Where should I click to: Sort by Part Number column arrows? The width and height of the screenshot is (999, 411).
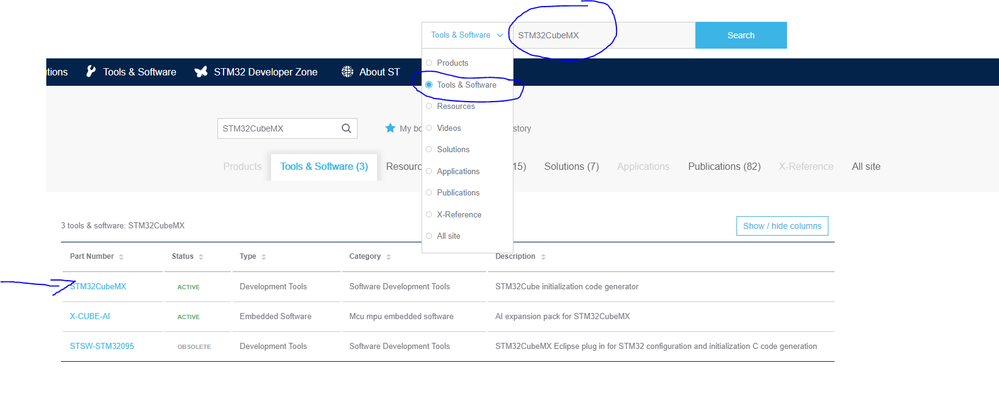pyautogui.click(x=121, y=257)
